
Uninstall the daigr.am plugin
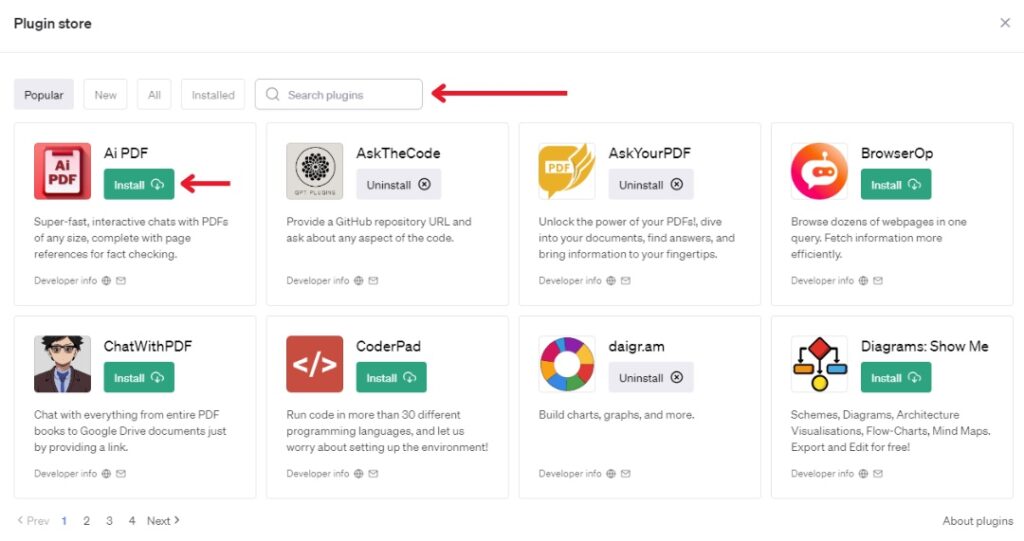(651, 377)
